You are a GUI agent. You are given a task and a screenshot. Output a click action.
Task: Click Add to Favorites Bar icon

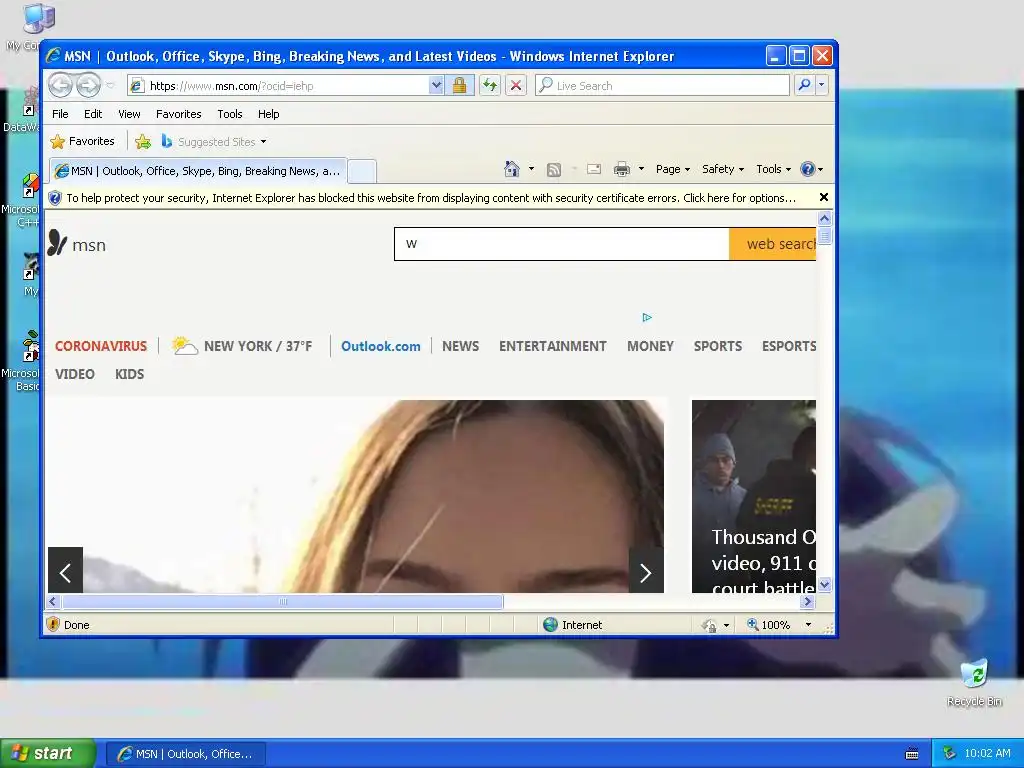coord(142,141)
